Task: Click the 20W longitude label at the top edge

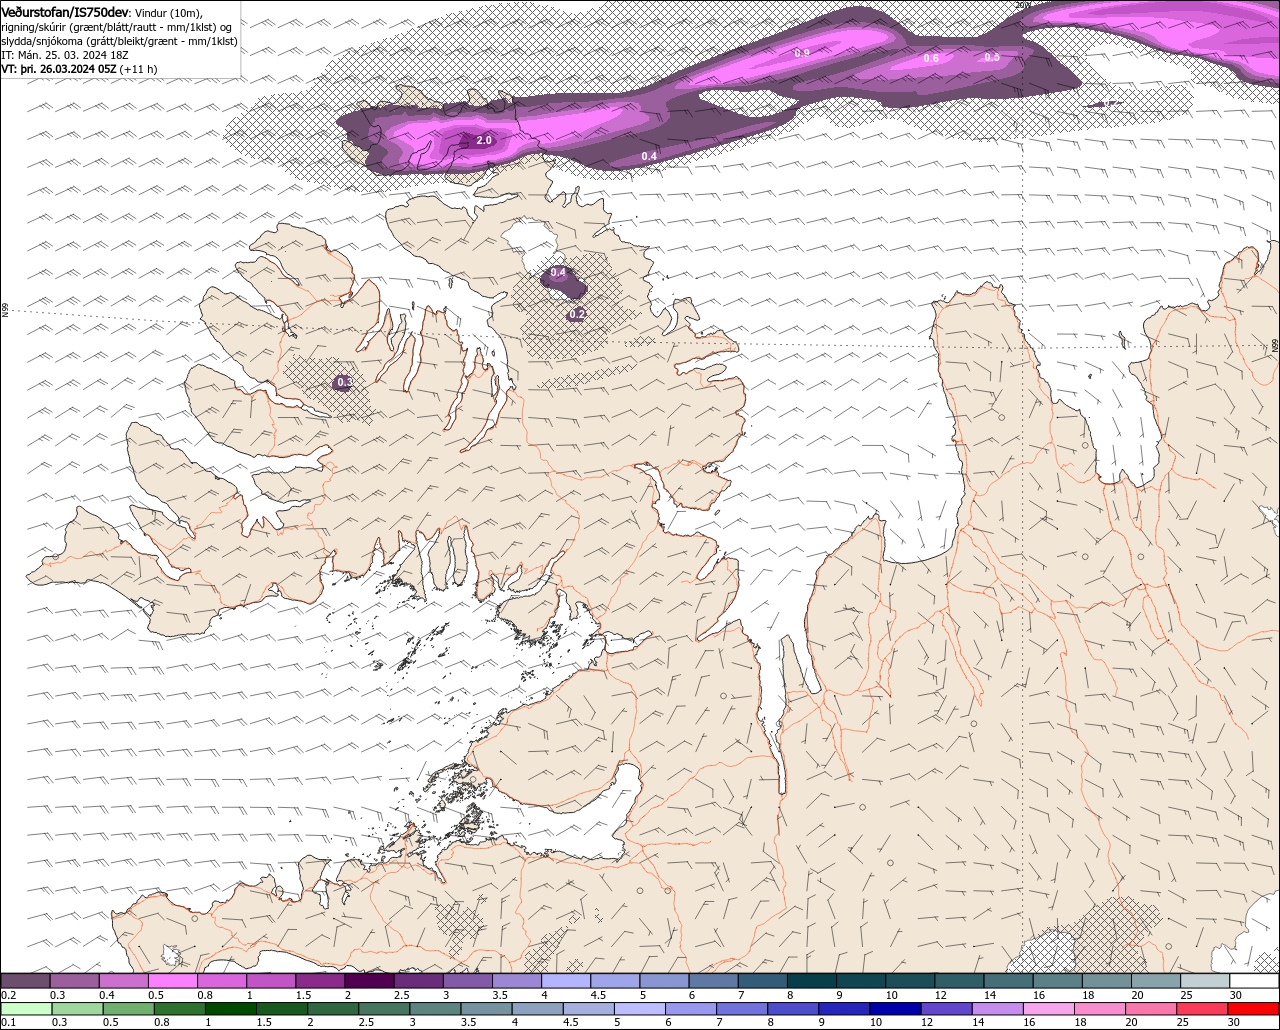Action: (1021, 5)
